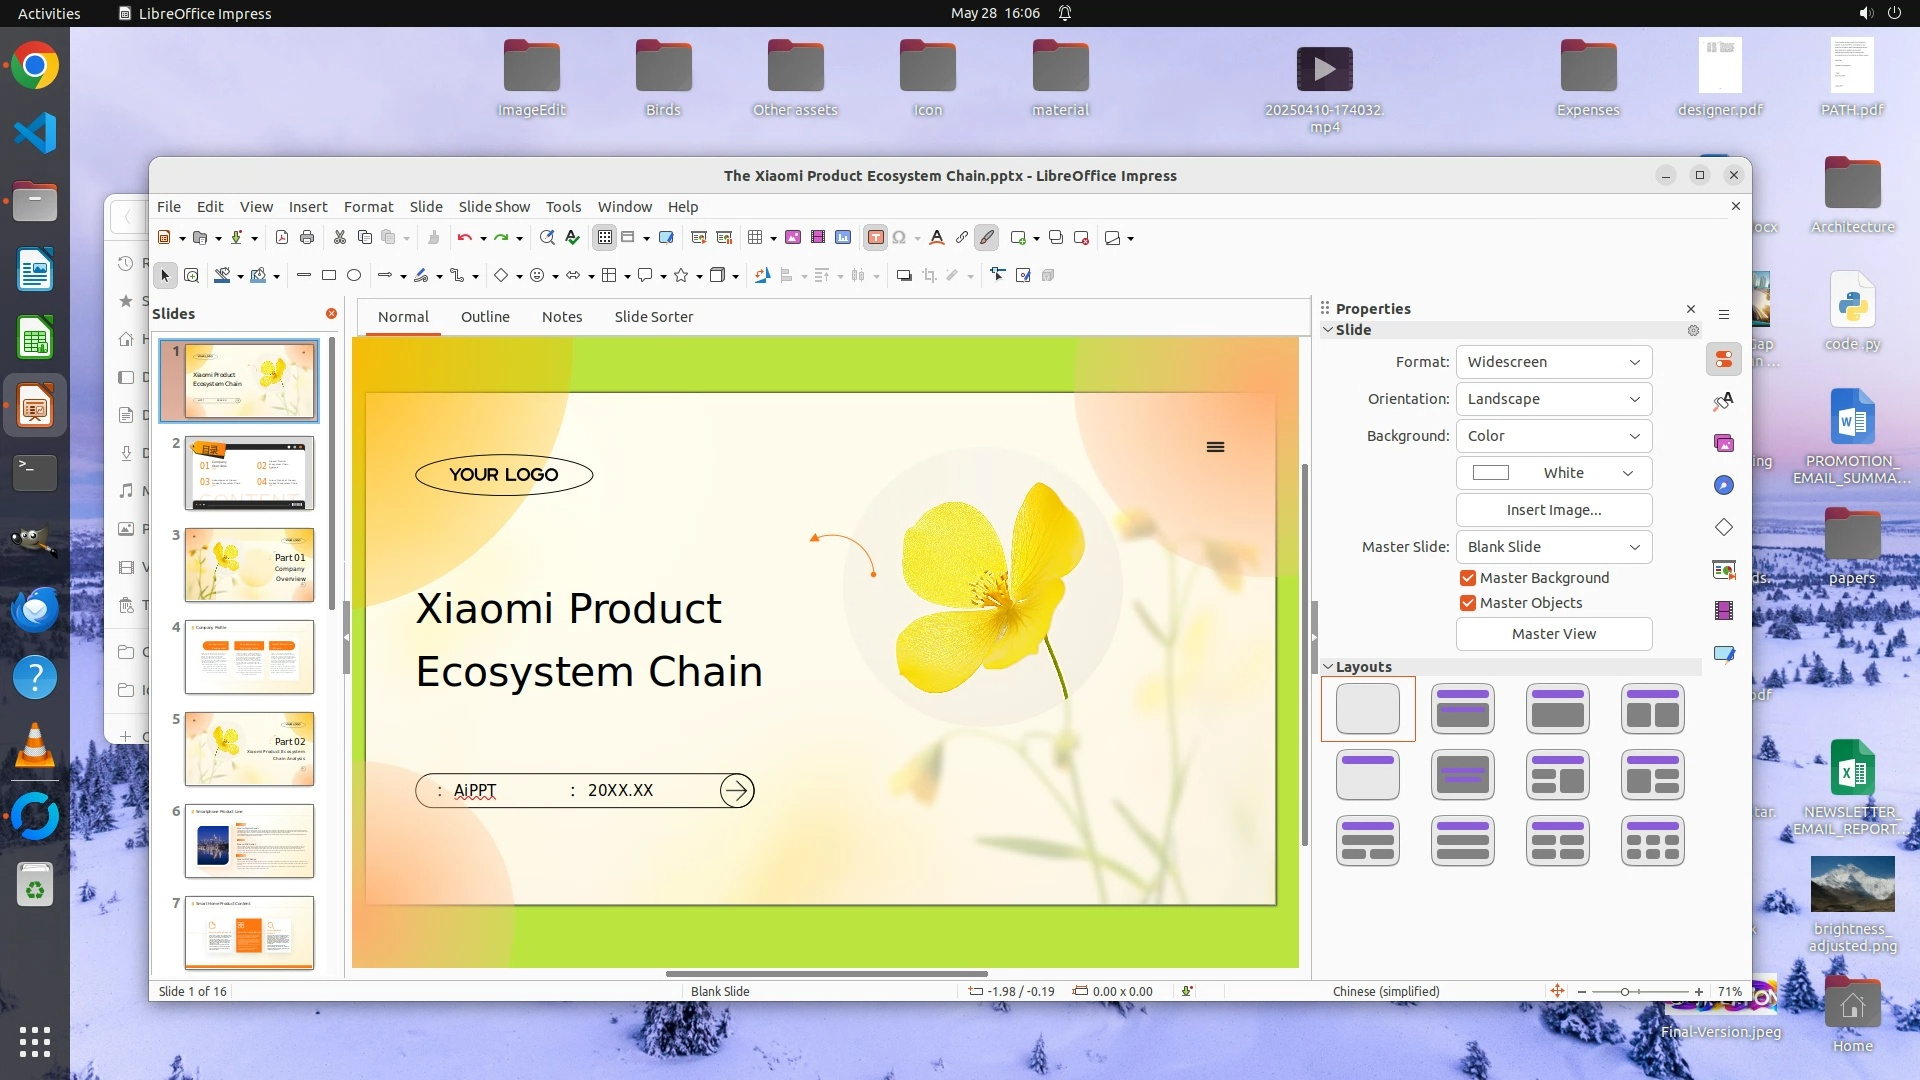Viewport: 1920px width, 1080px height.
Task: Click the Insert Image toolbar icon
Action: tap(793, 238)
